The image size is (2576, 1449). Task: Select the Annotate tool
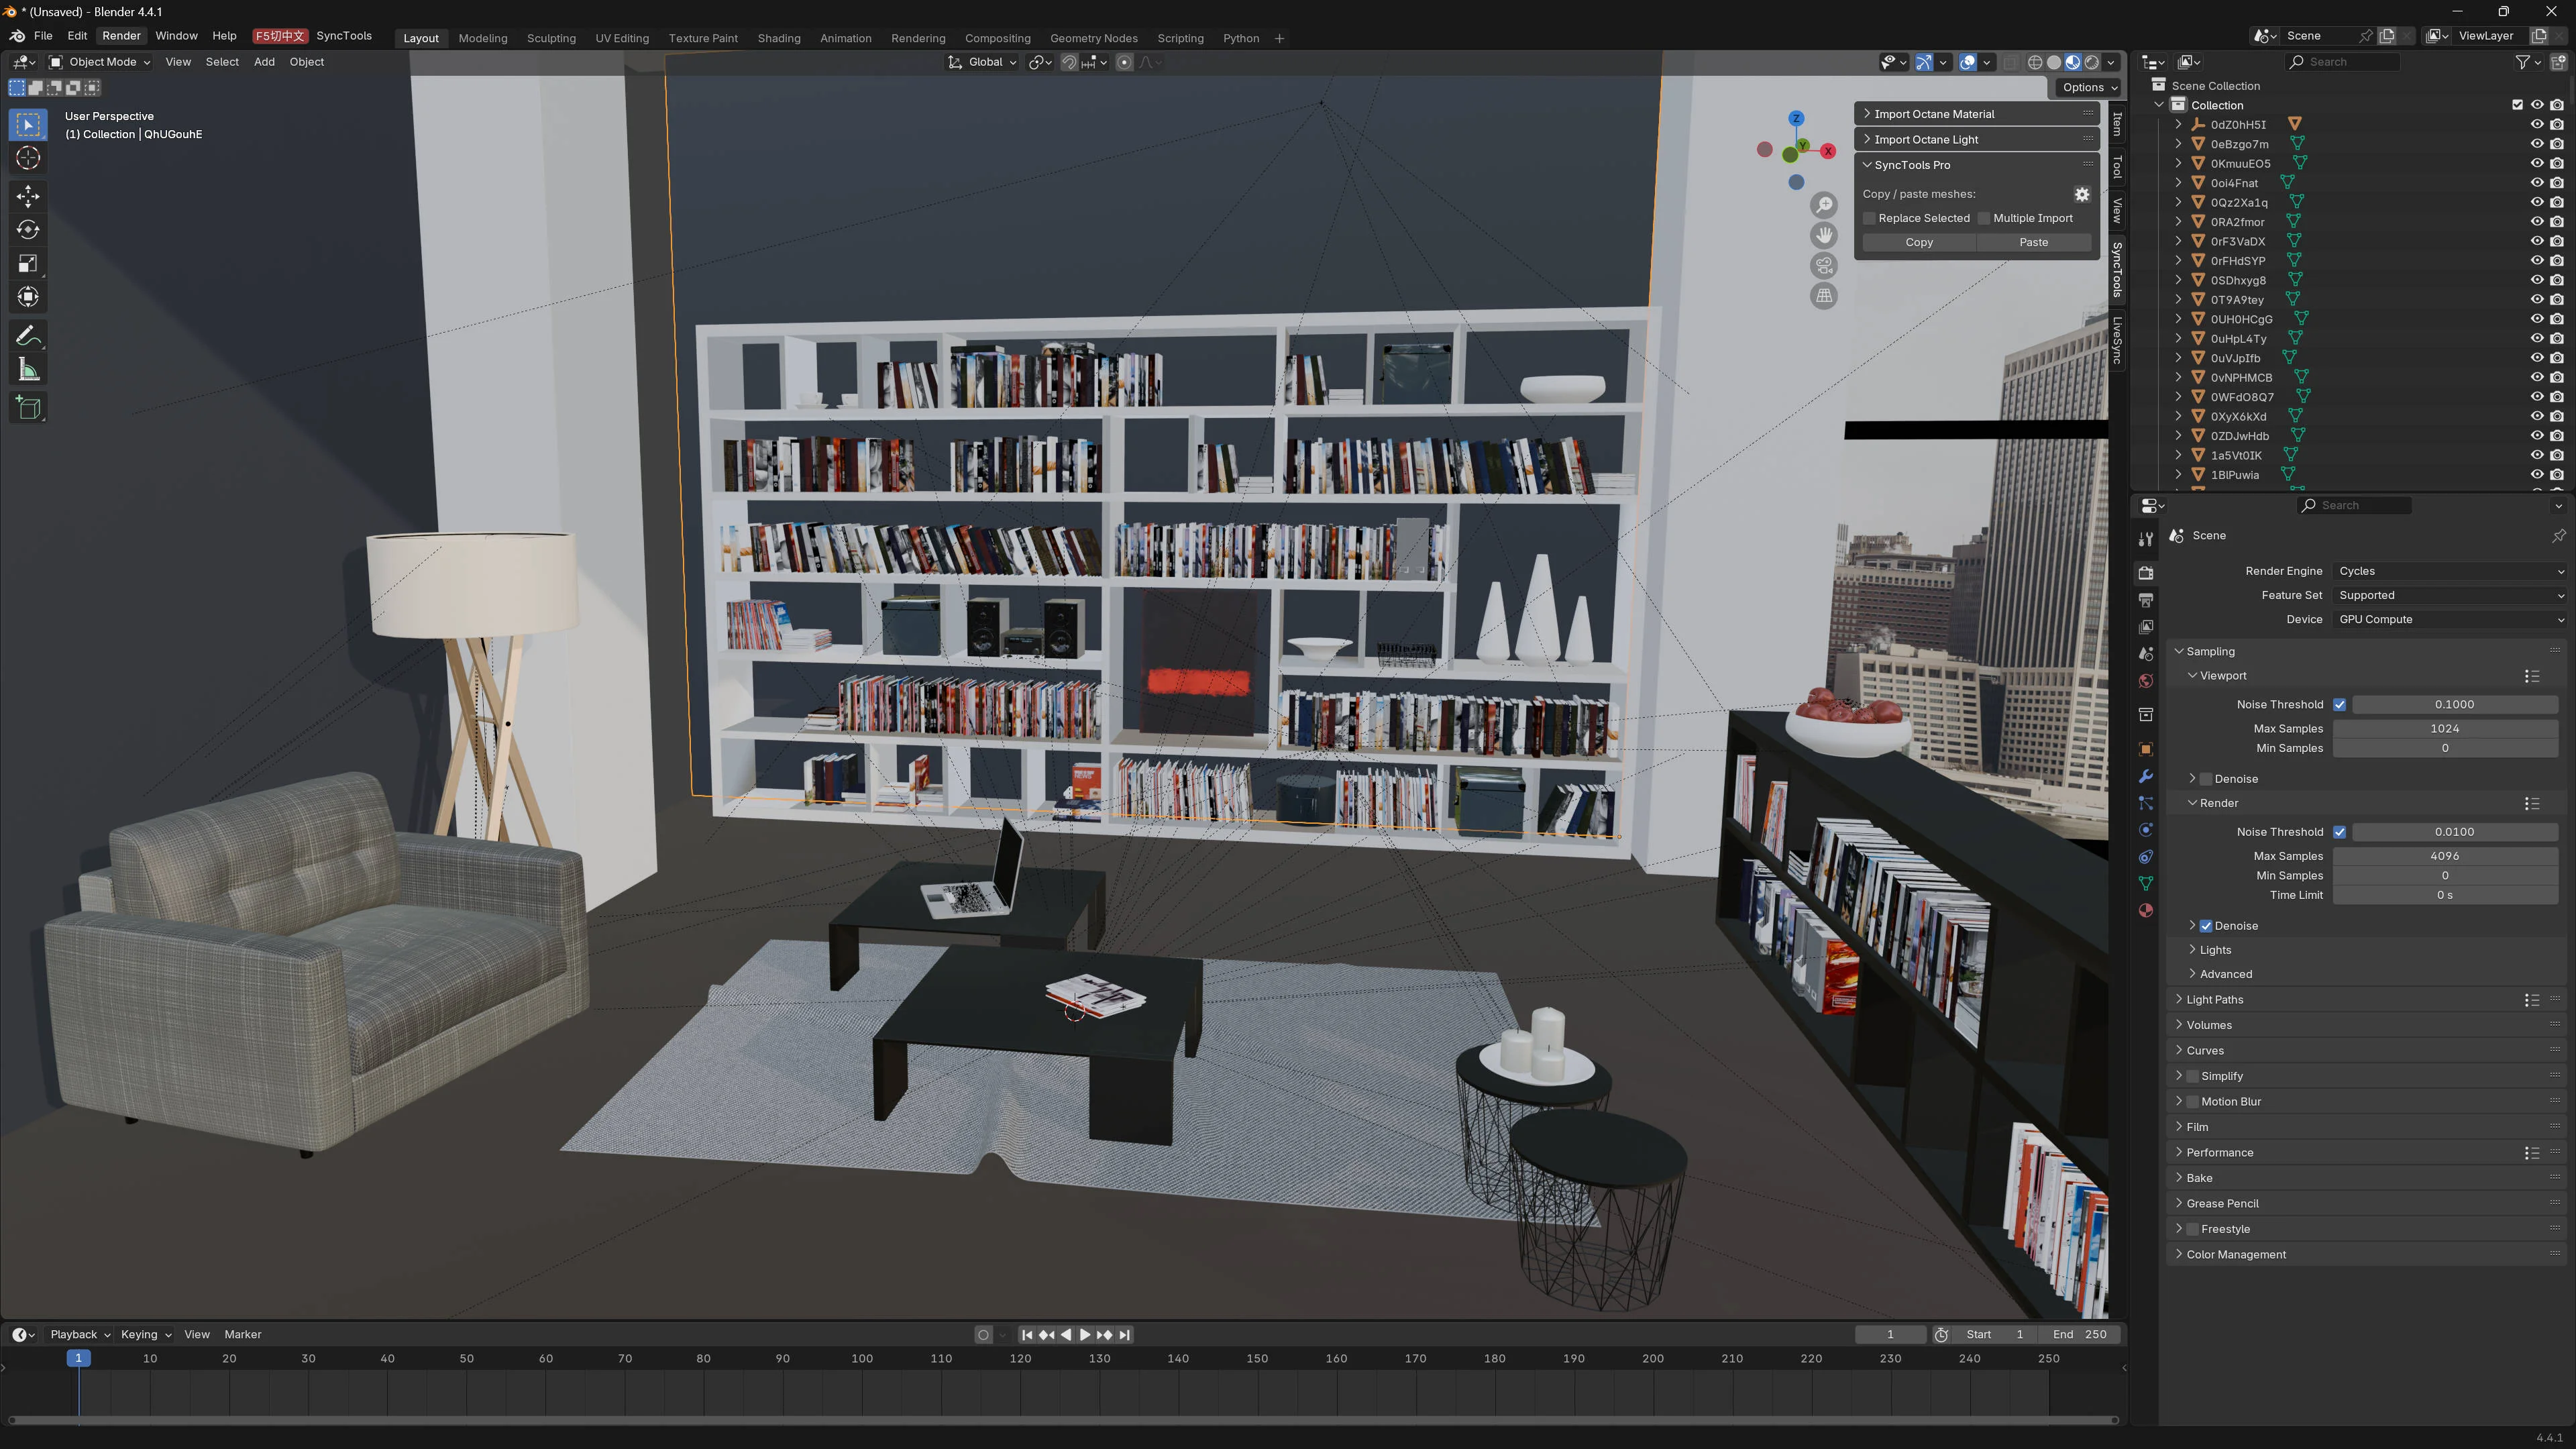[28, 336]
